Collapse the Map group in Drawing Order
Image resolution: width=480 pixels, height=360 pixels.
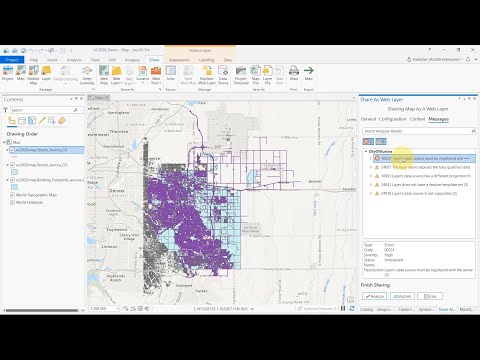pos(4,142)
